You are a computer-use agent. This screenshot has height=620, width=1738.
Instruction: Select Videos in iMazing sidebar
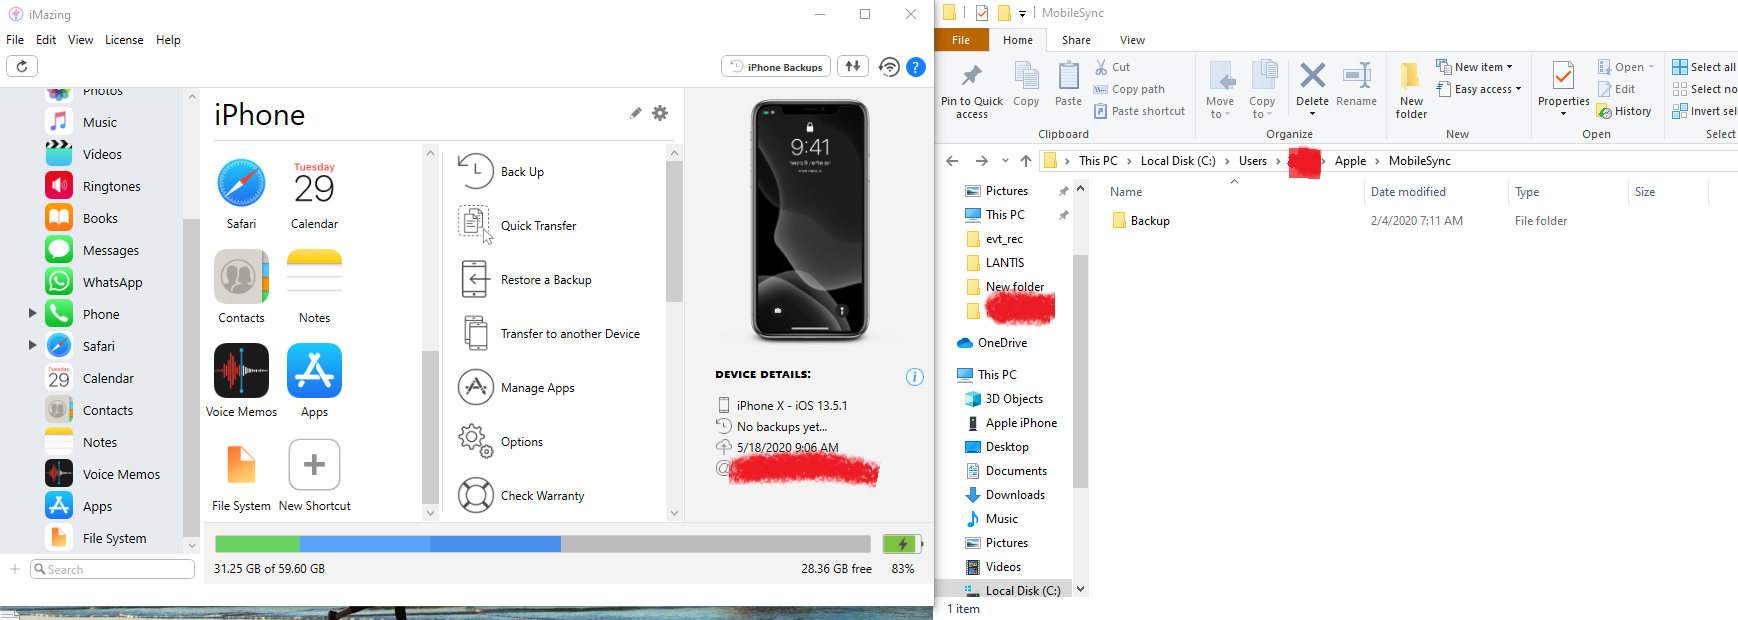[102, 154]
